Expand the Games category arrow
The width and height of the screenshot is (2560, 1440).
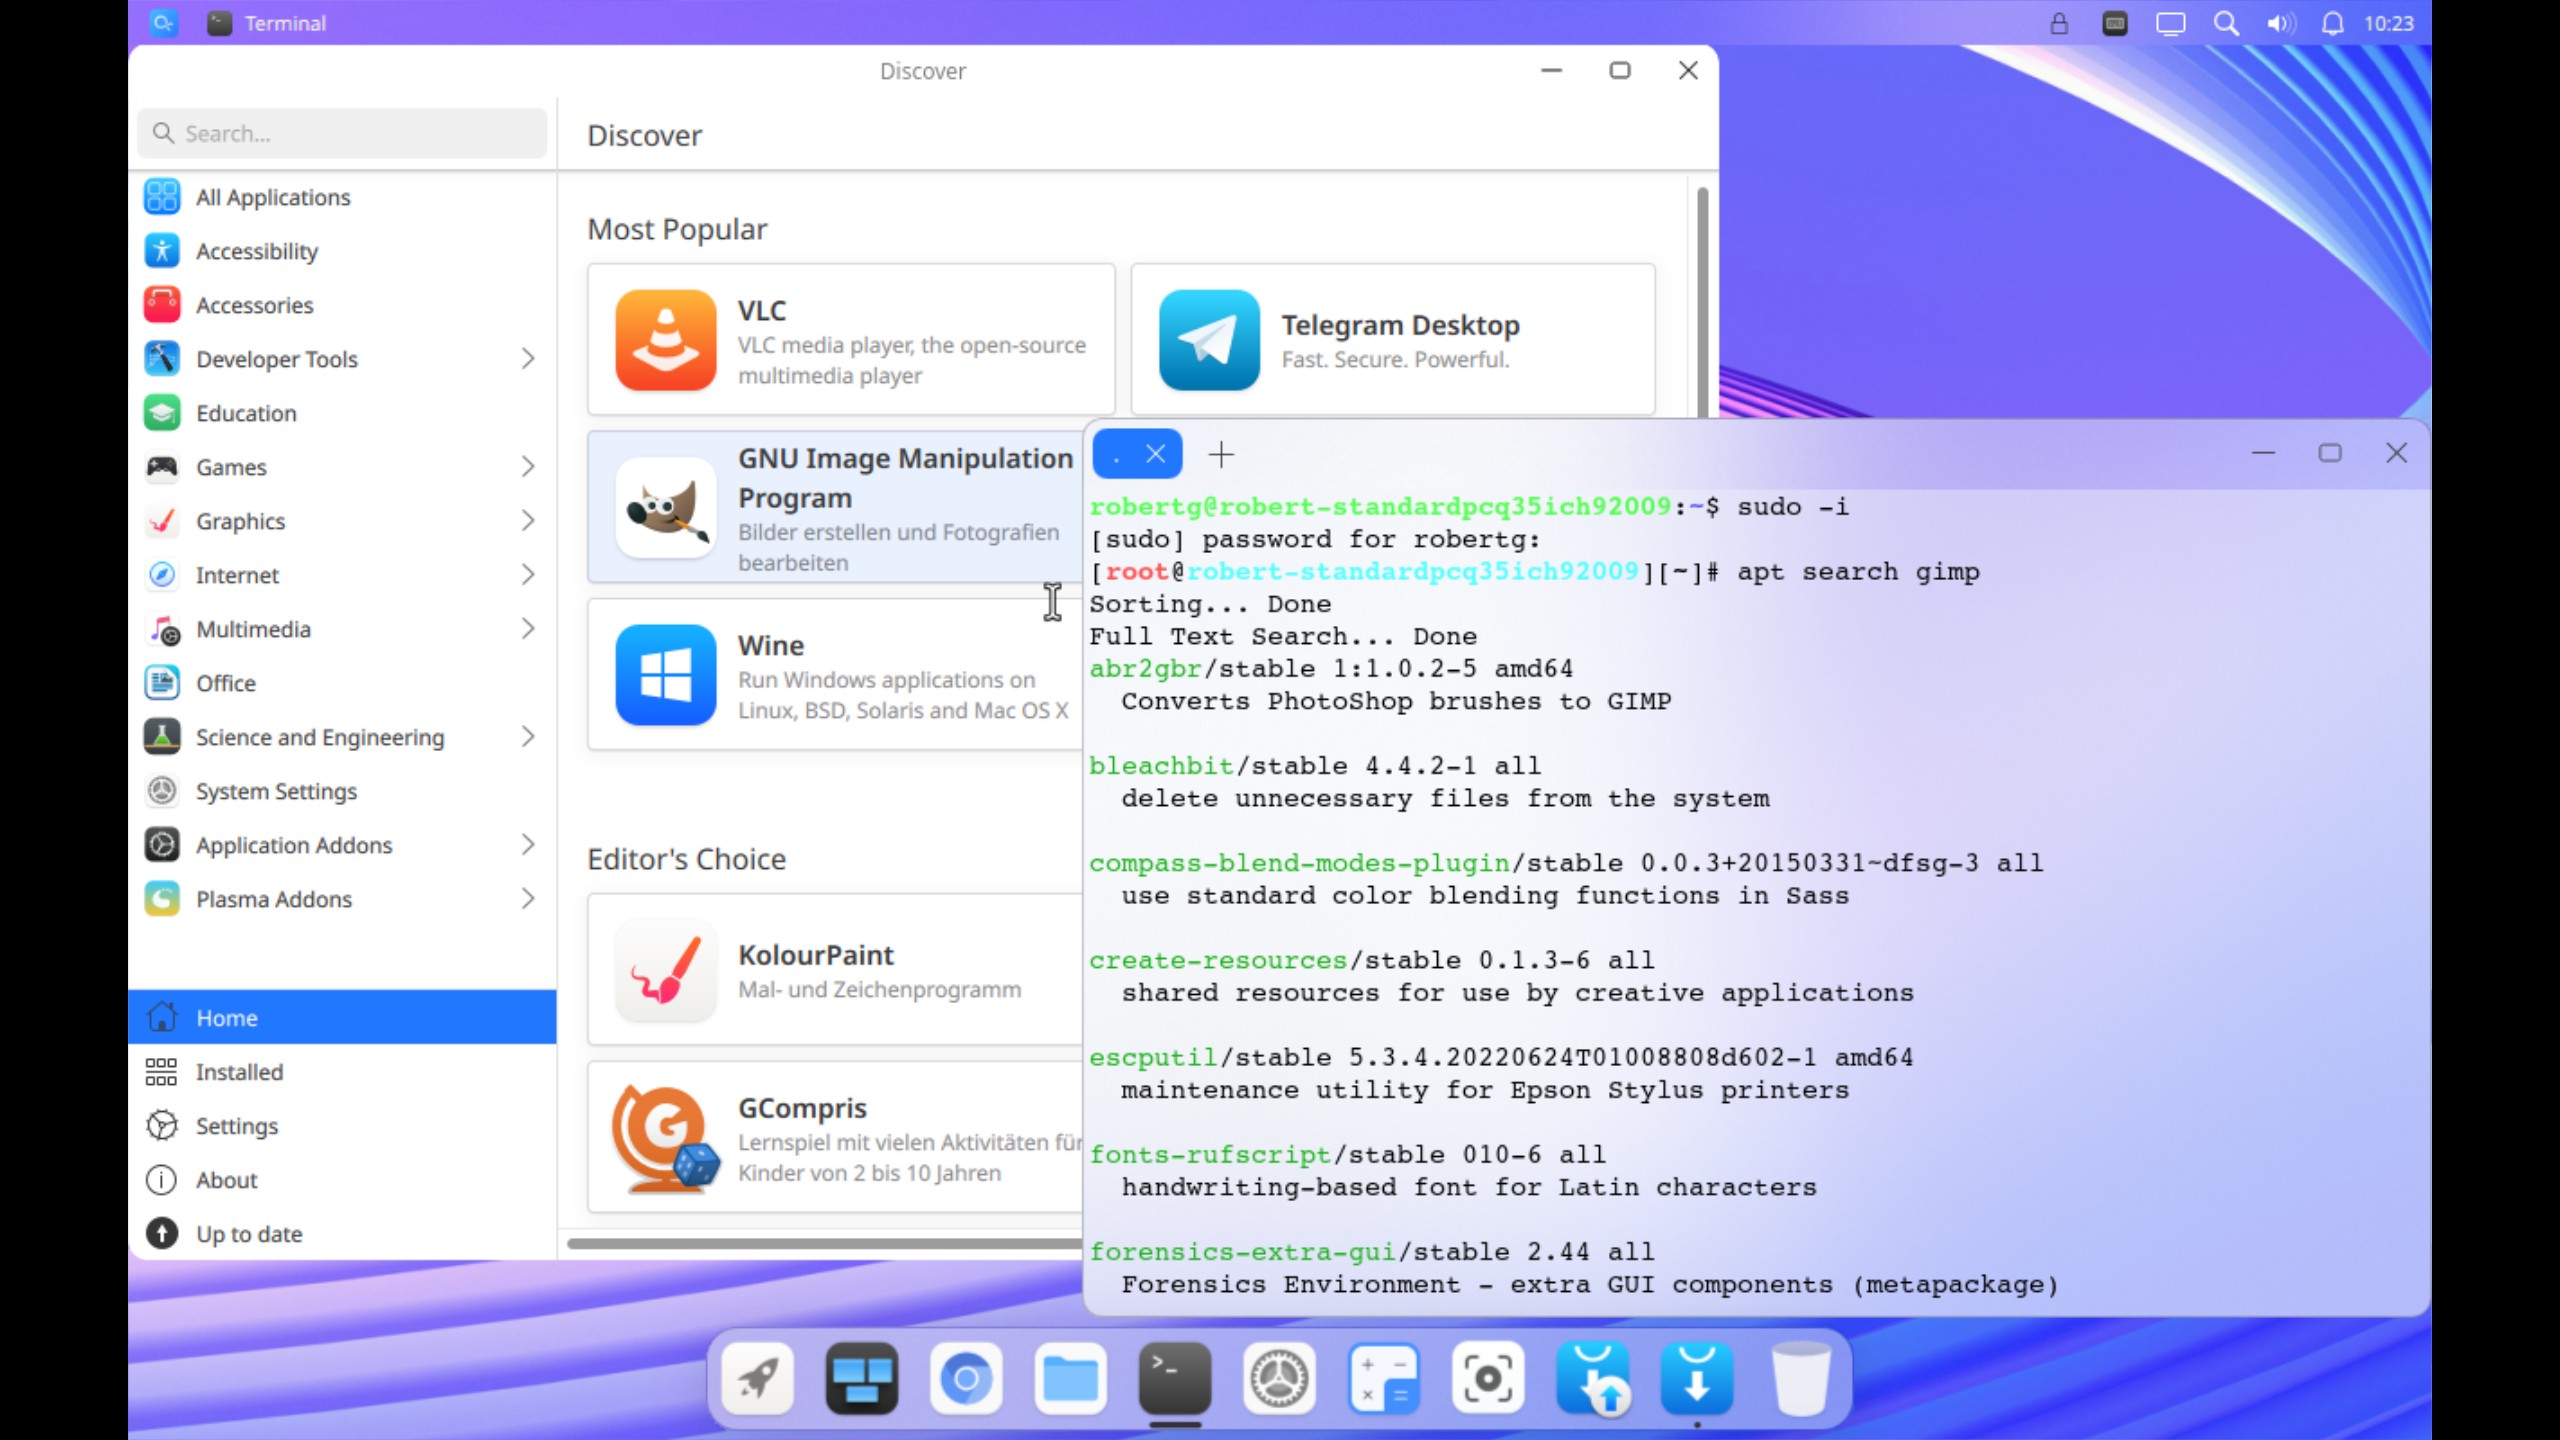click(528, 466)
